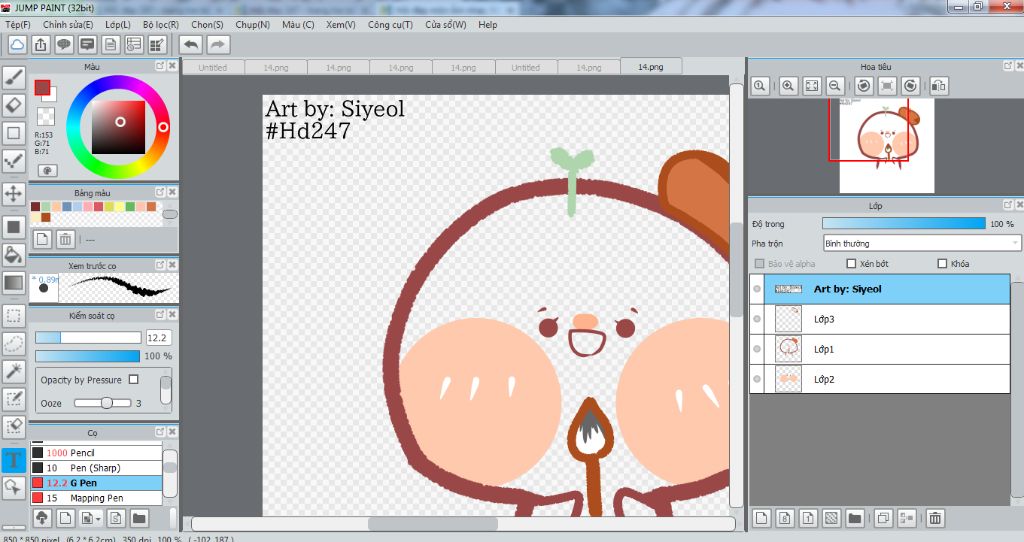Select the Select Pen tool
1024x542 pixels.
pos(14,399)
